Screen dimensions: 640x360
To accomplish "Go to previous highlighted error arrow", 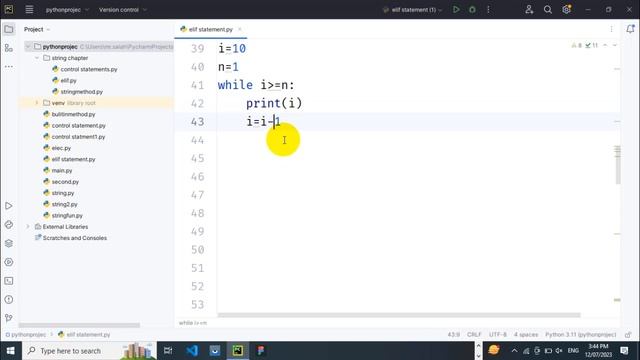I will (605, 45).
